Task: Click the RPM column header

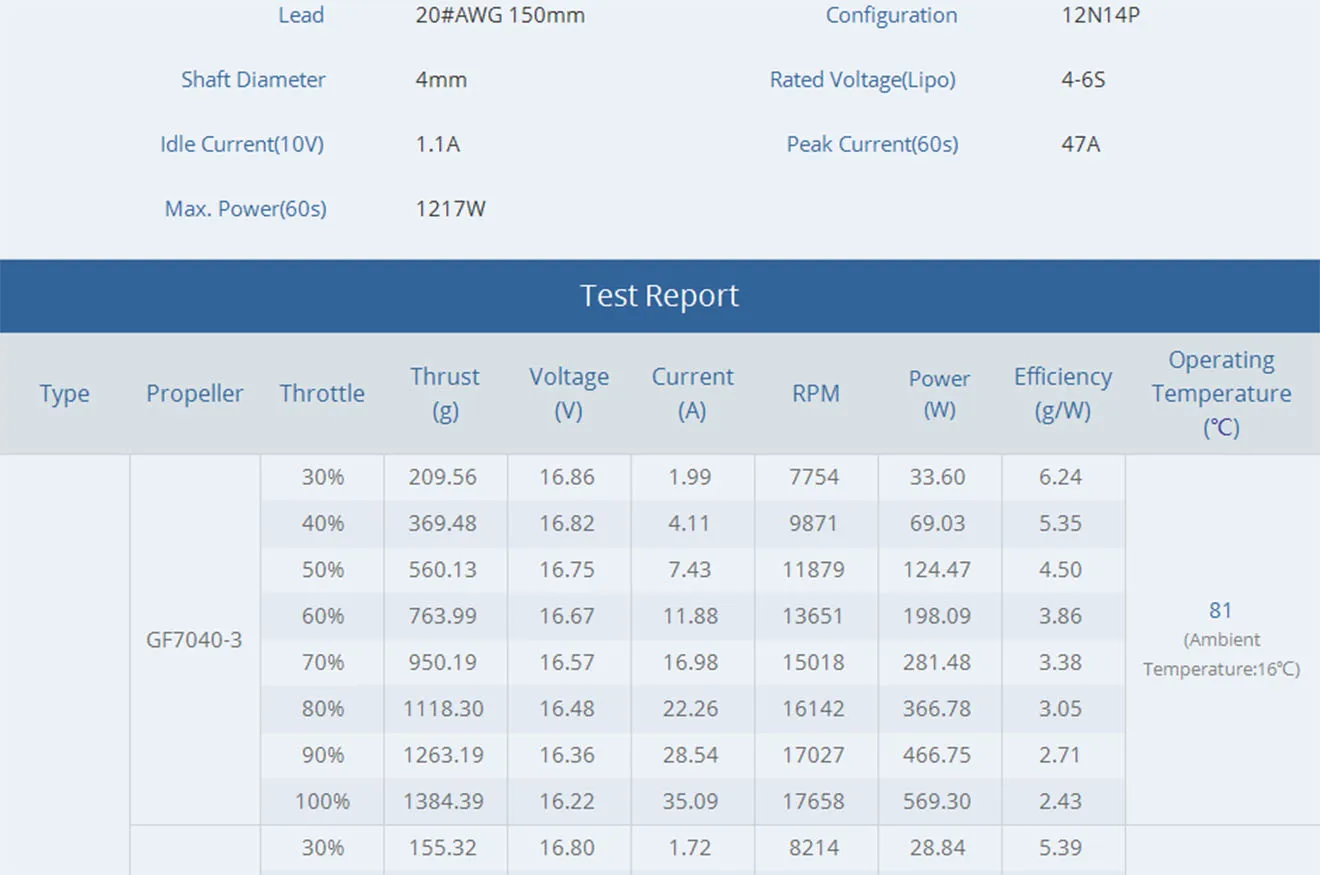Action: click(x=815, y=393)
